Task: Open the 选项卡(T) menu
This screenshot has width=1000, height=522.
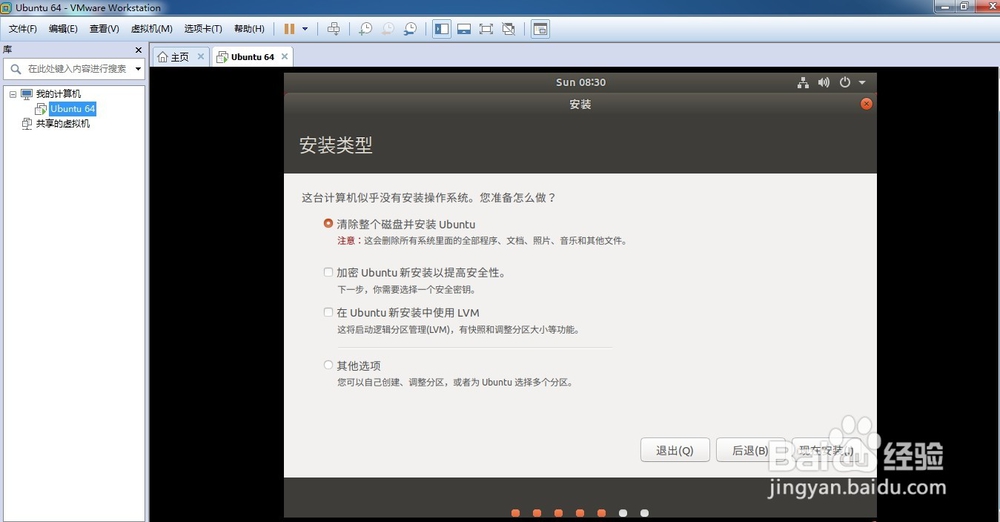Action: click(203, 29)
